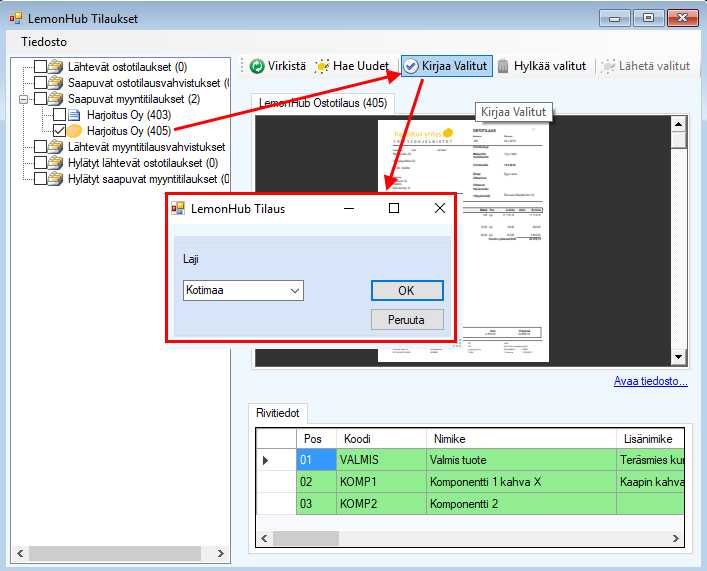Check the Saapuvat ostotilausvahvistukset checkbox
Image resolution: width=707 pixels, height=571 pixels.
[41, 83]
